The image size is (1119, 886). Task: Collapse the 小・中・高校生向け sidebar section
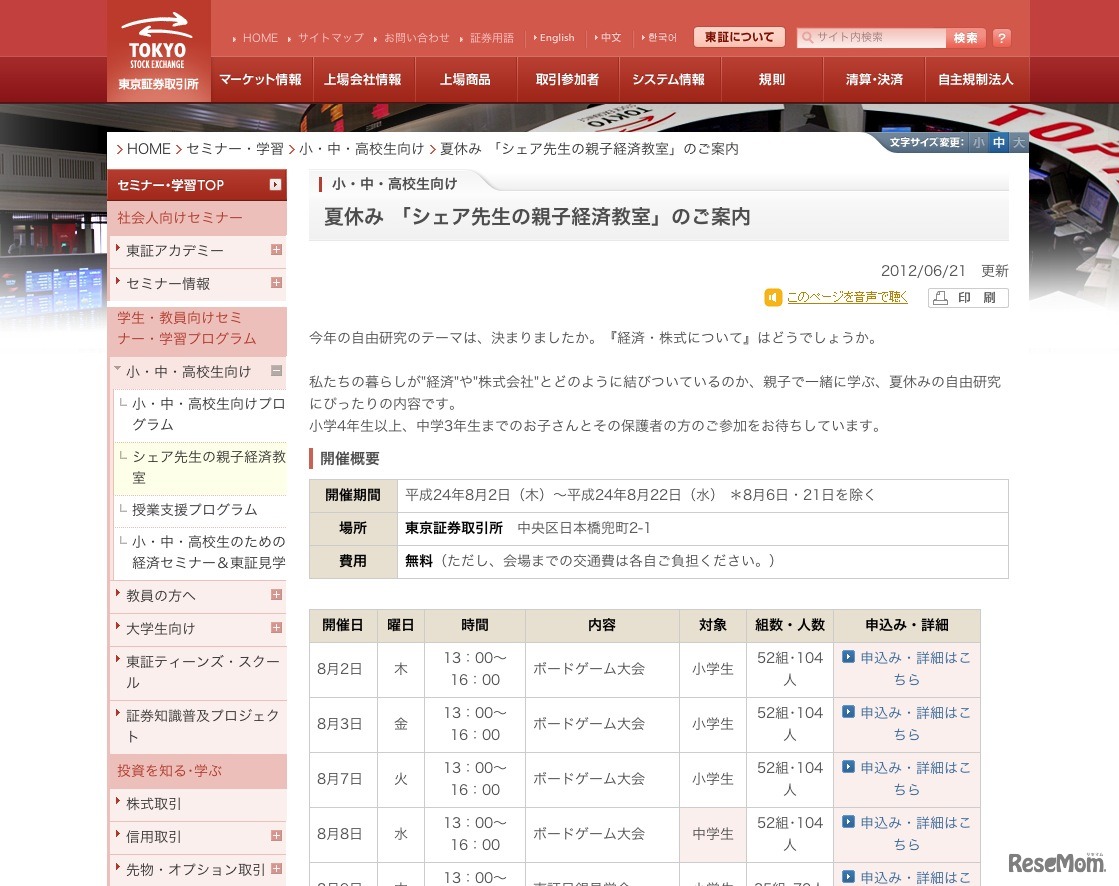pos(276,372)
